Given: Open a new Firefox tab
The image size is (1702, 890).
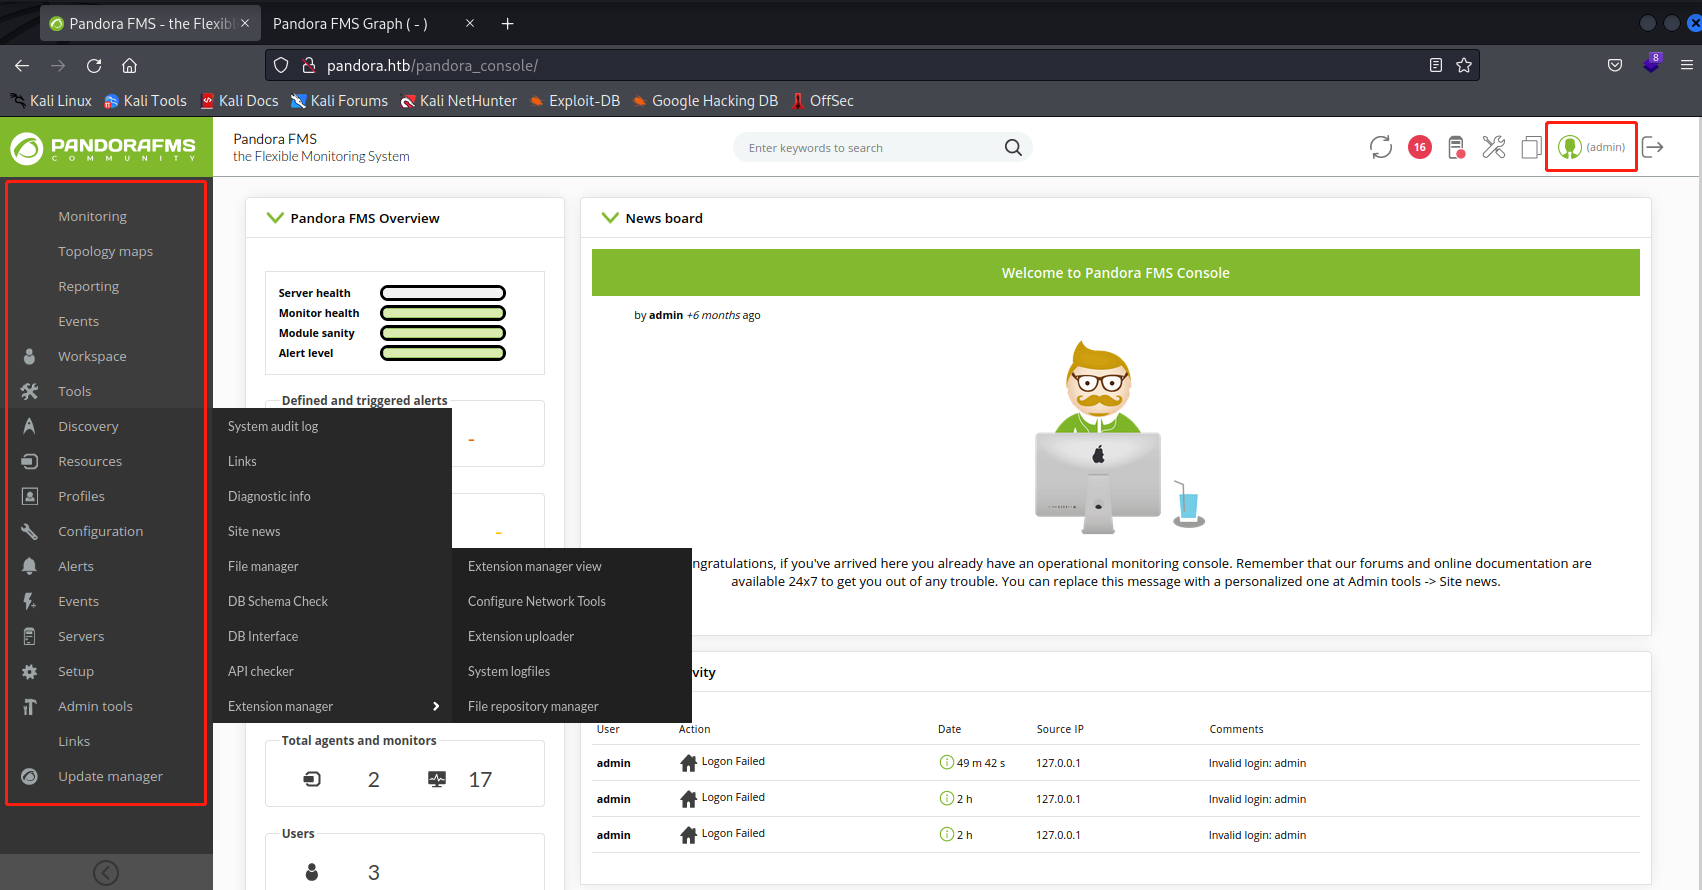Looking at the screenshot, I should (507, 23).
